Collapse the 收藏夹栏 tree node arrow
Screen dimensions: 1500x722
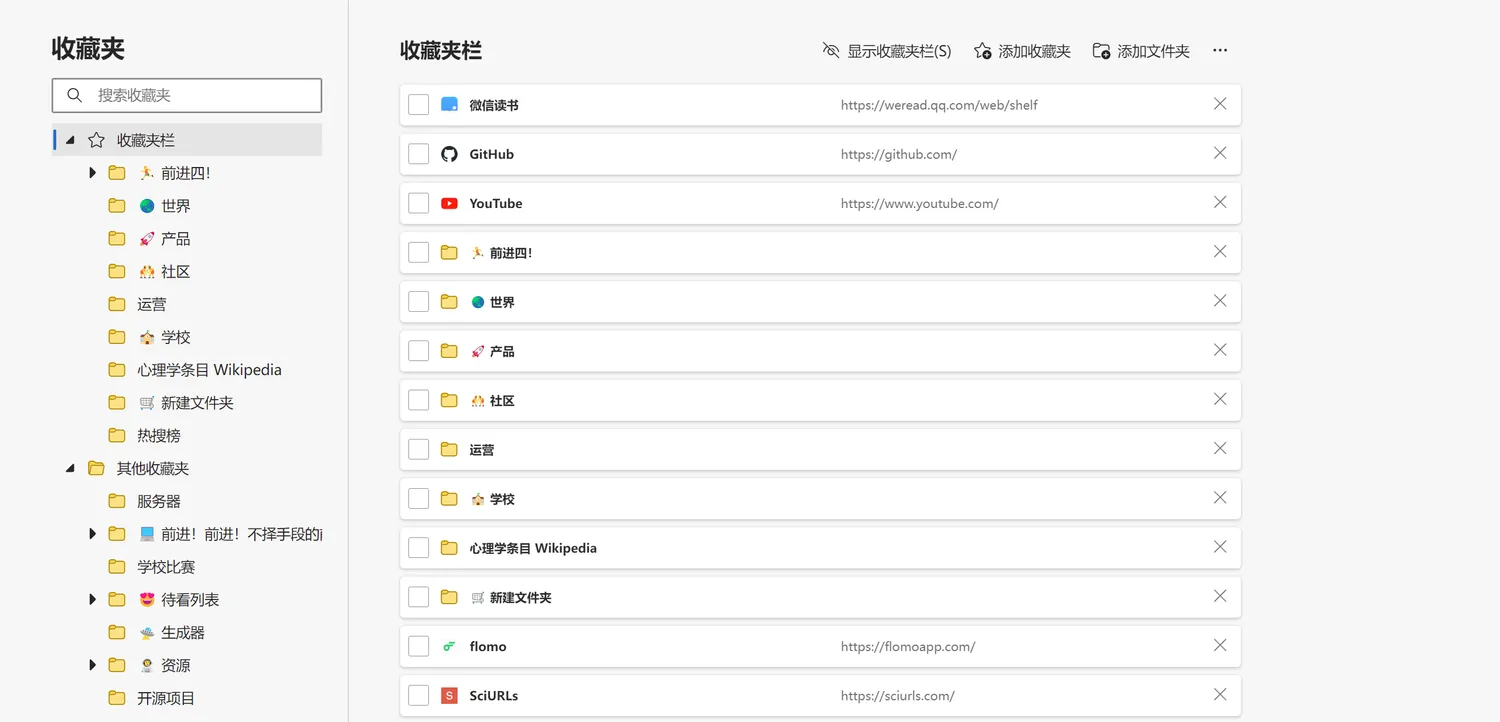(x=70, y=140)
